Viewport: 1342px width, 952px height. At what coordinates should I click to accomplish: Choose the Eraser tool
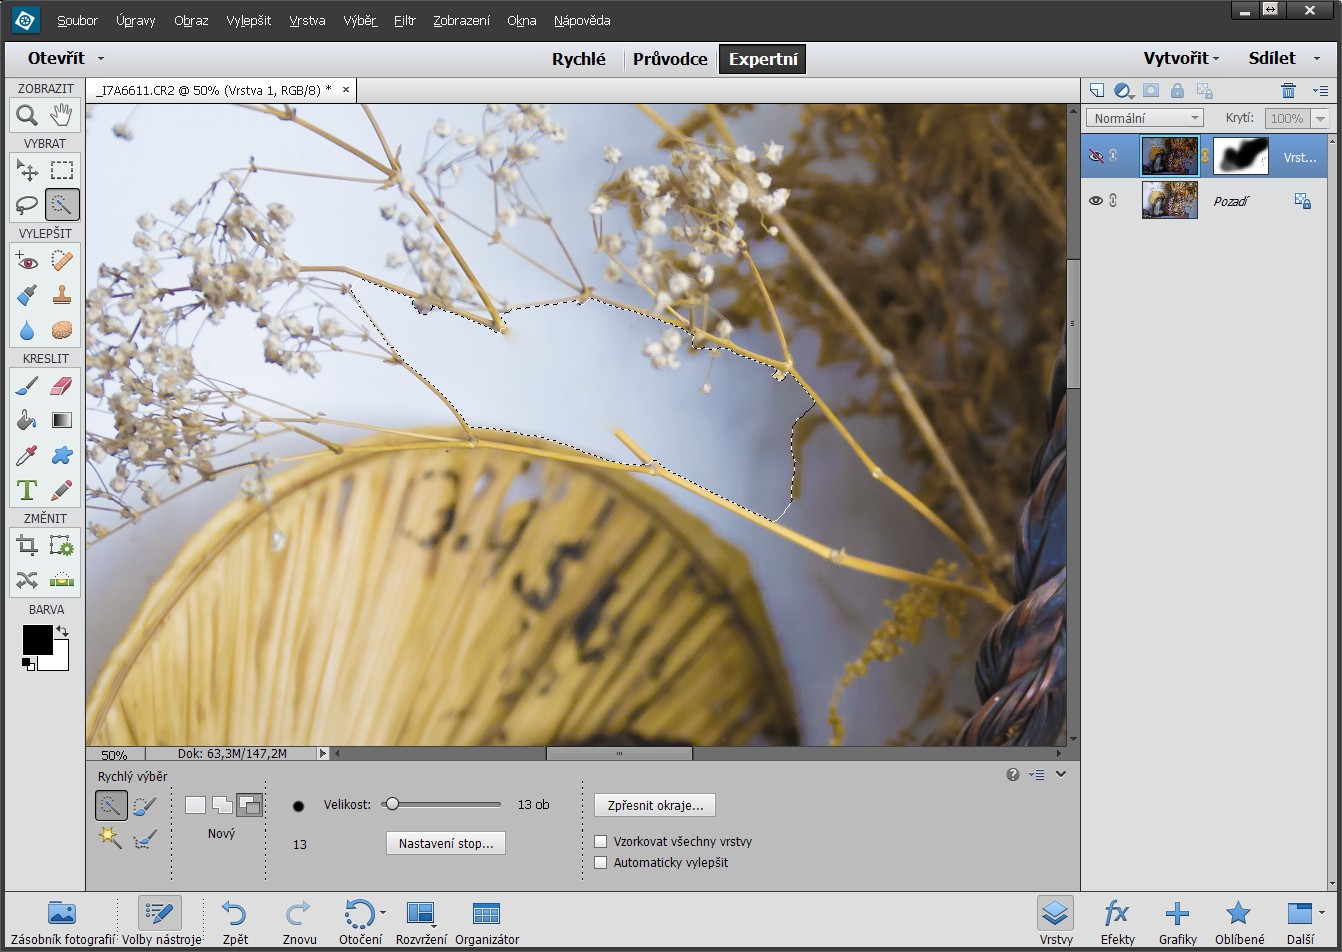[x=62, y=386]
